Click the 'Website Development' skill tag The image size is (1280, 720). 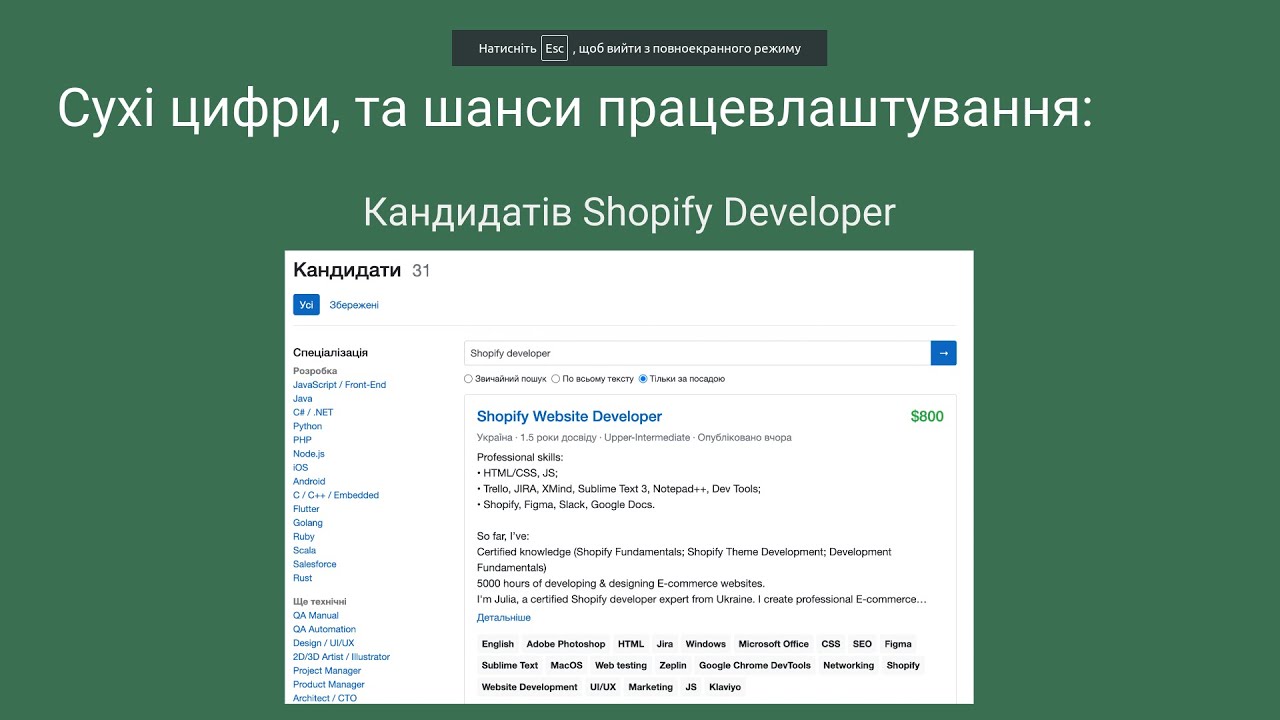tap(530, 687)
